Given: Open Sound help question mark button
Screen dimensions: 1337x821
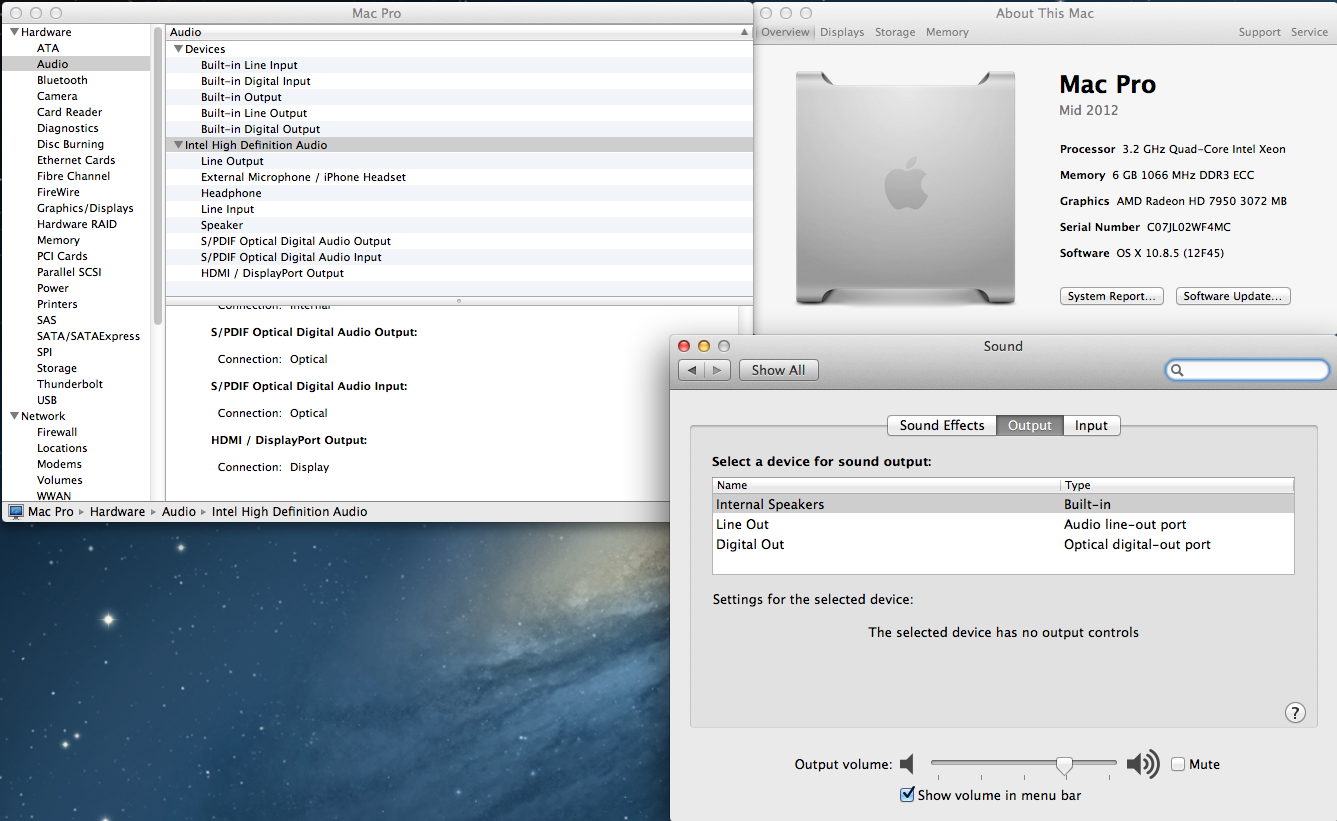Looking at the screenshot, I should 1295,712.
